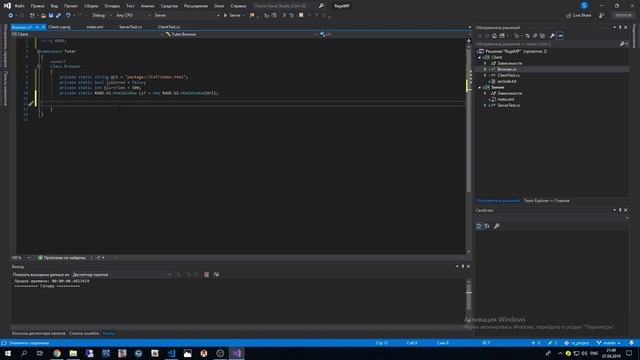
Task: Open the editor zoom percentage dropdown
Action: click(21, 258)
